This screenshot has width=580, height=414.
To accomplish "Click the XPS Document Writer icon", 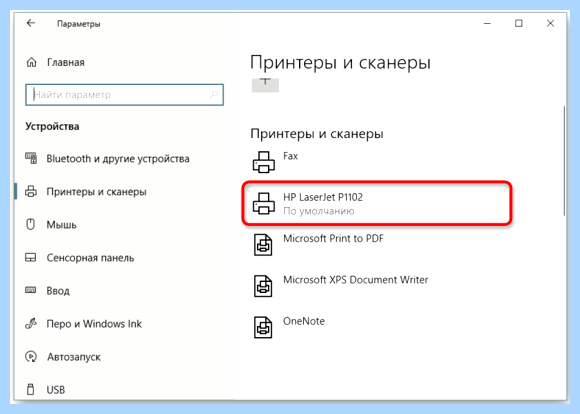I will (x=263, y=286).
